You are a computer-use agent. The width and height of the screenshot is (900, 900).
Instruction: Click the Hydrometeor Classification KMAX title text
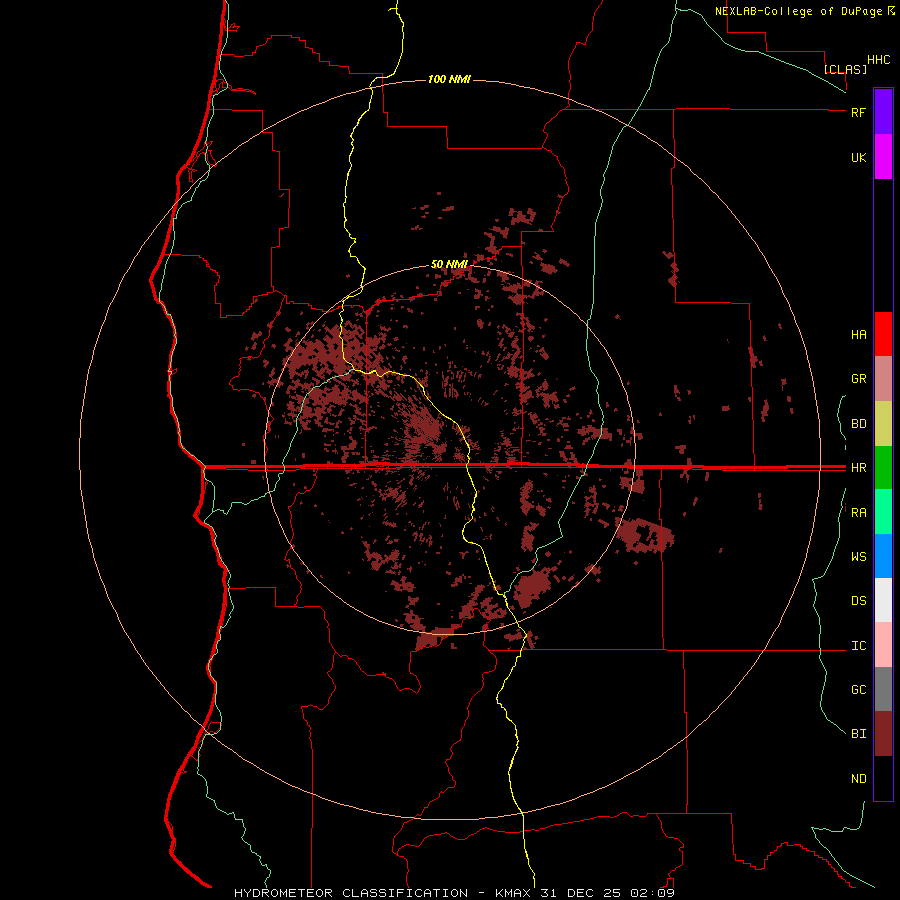(454, 893)
